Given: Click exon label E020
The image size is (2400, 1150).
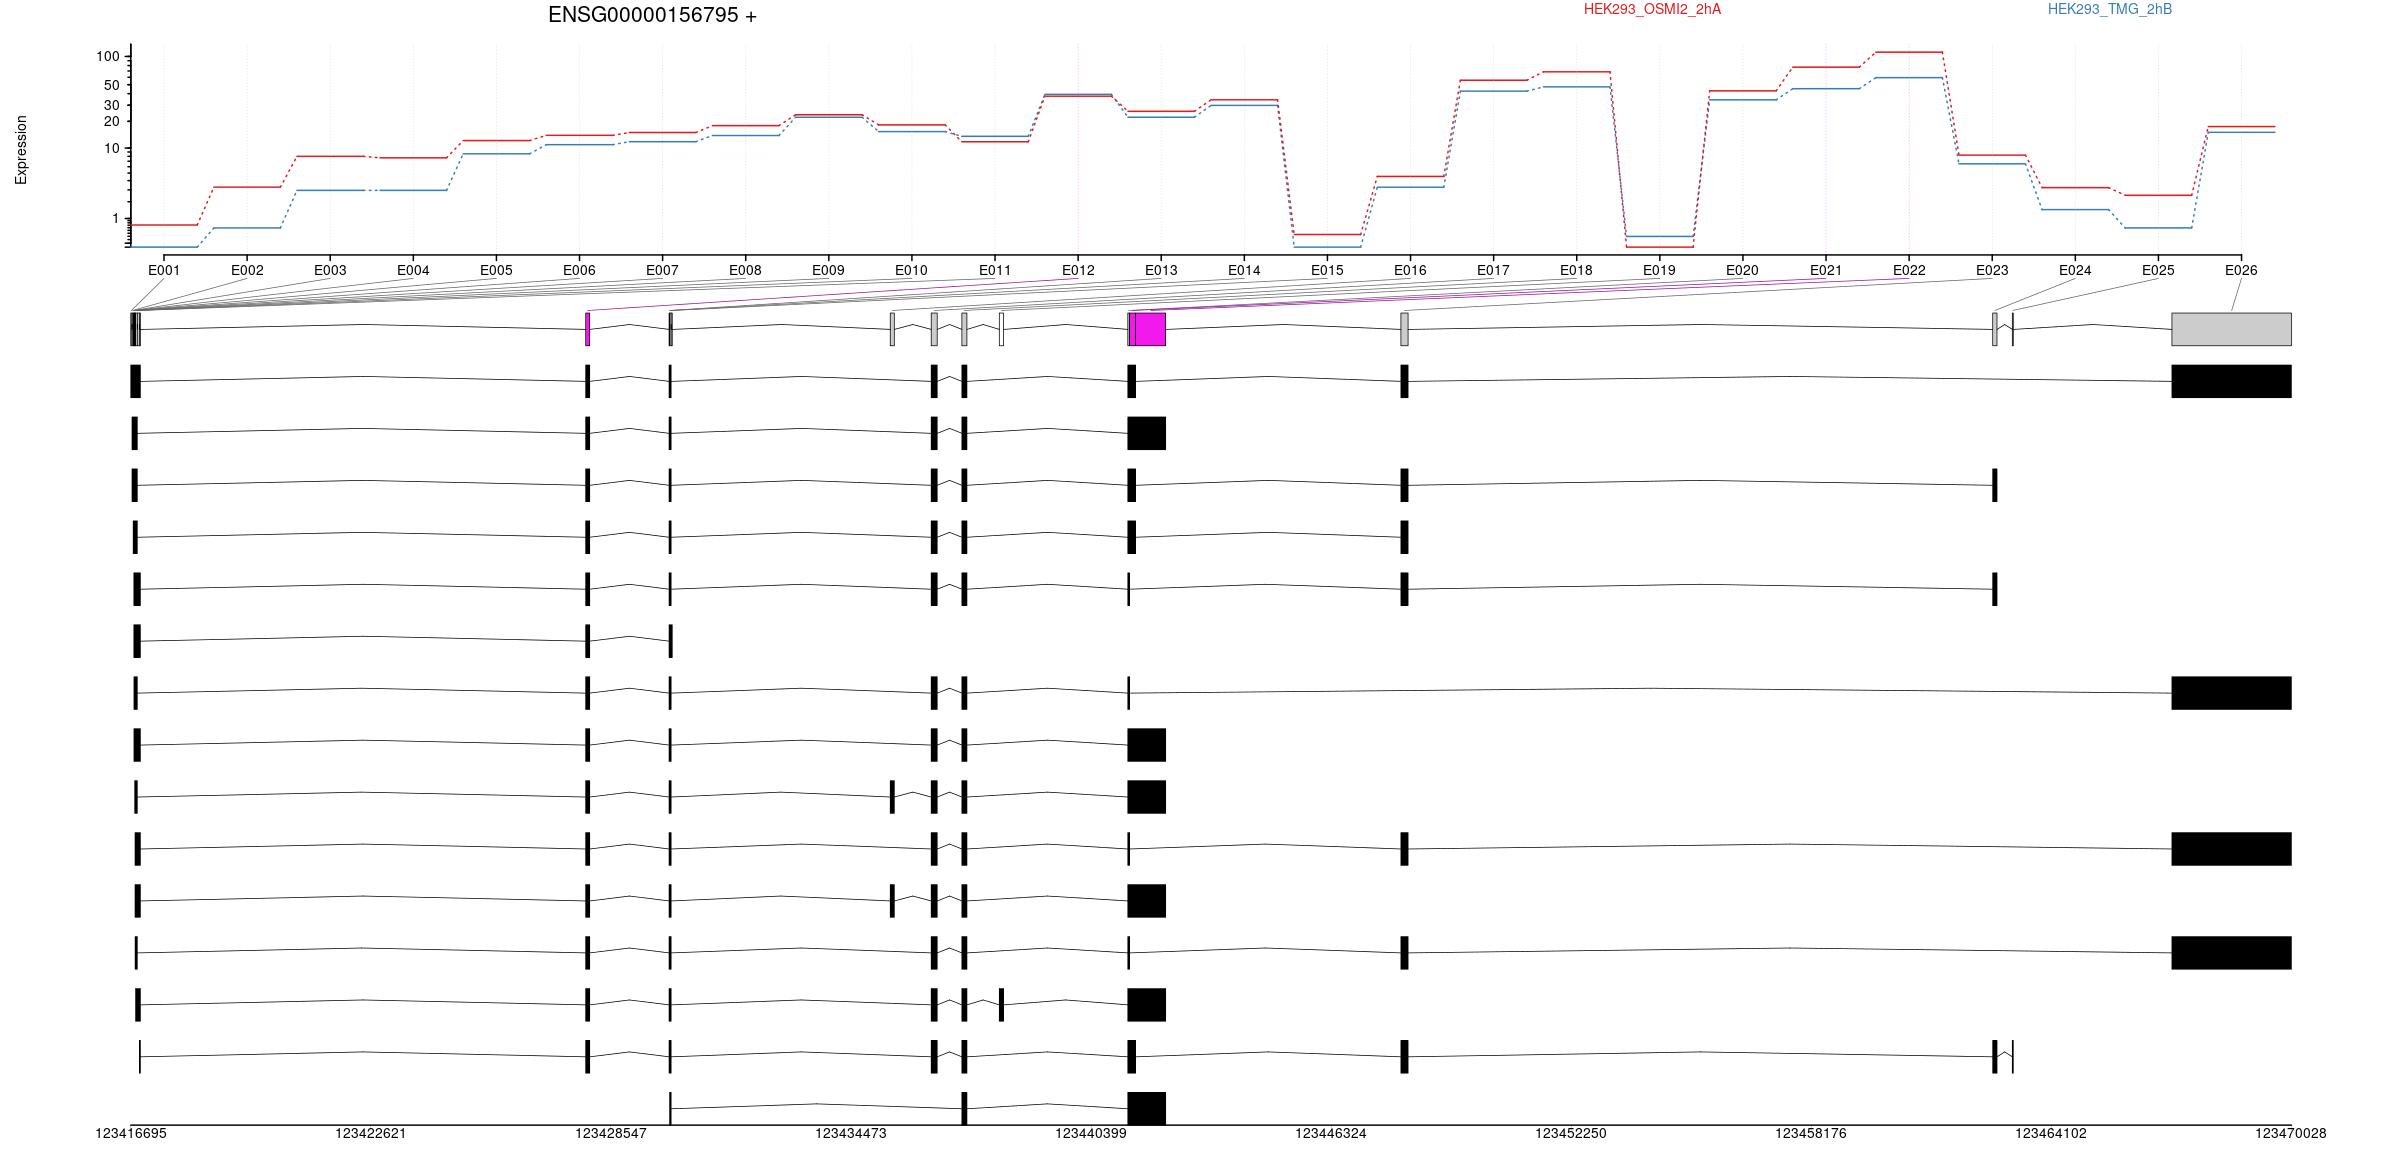Looking at the screenshot, I should [x=1742, y=270].
